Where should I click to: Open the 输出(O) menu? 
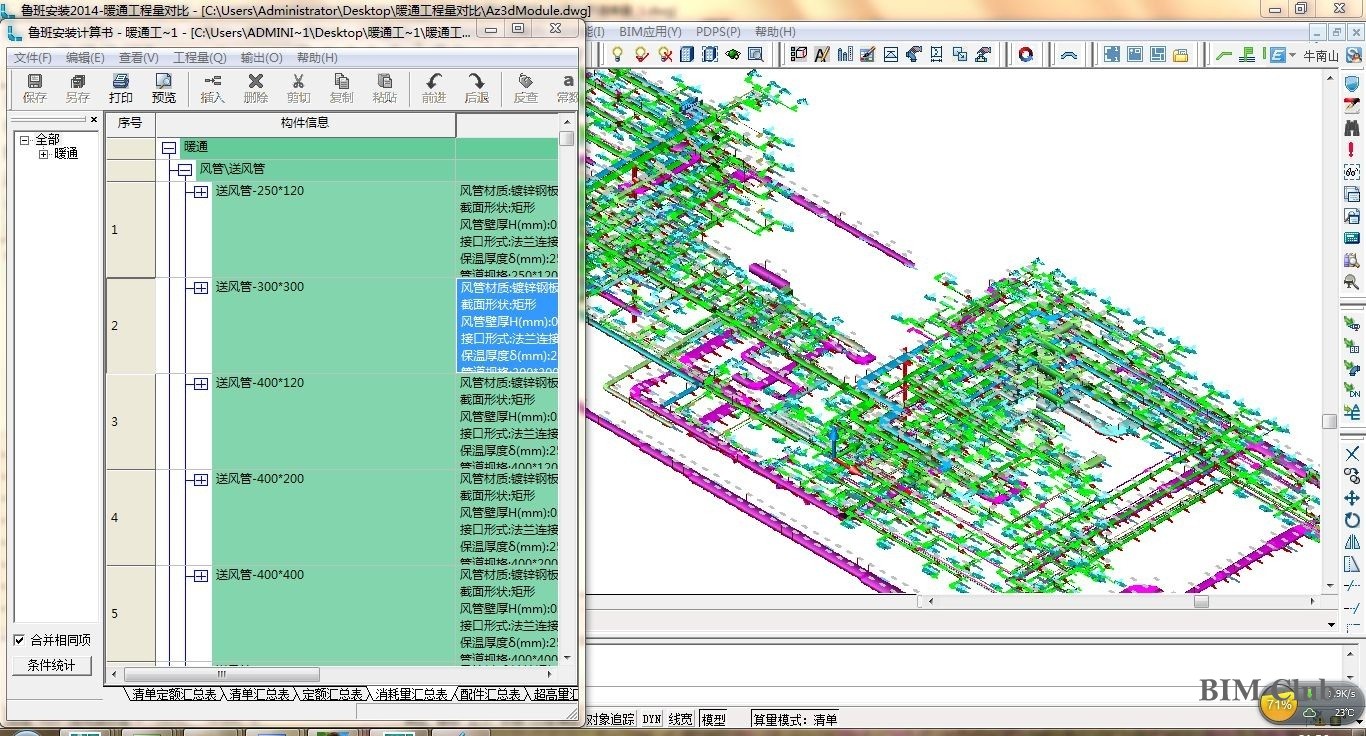(x=261, y=58)
